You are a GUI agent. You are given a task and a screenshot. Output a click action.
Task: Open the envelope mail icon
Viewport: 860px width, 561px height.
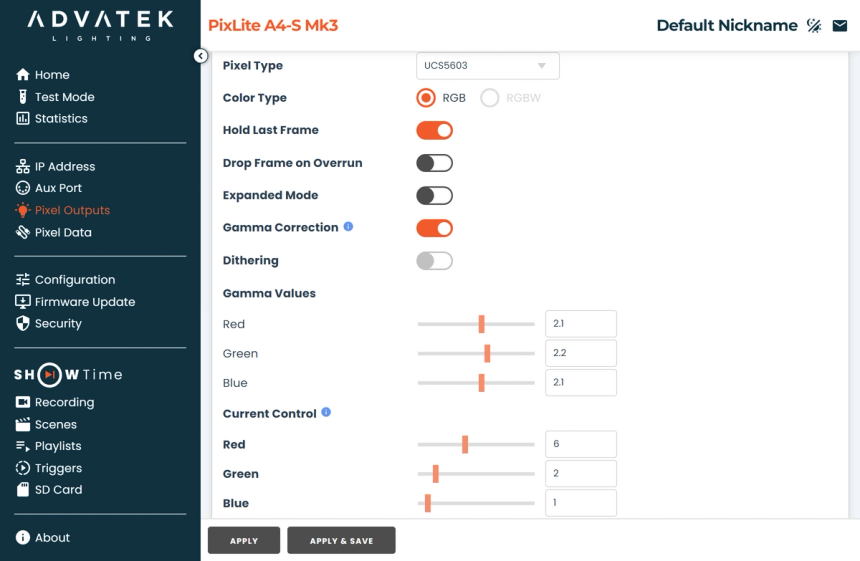click(x=840, y=26)
